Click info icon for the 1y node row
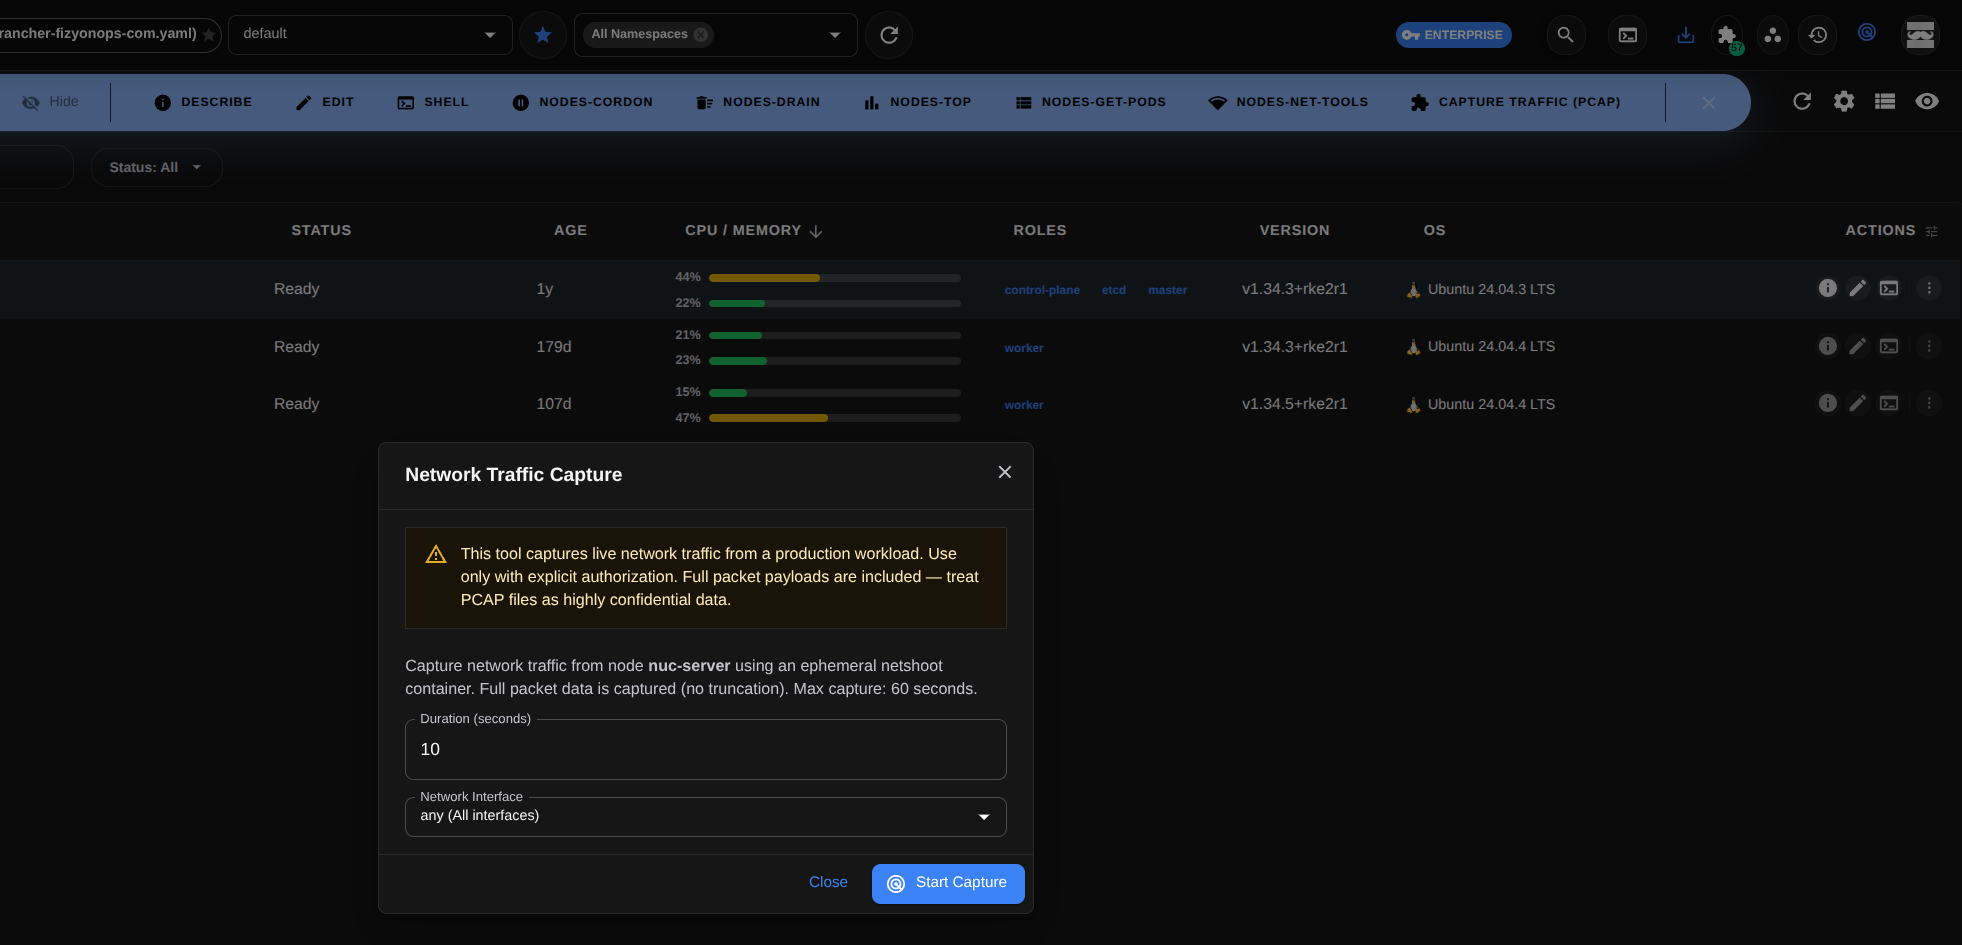1962x945 pixels. coord(1828,288)
